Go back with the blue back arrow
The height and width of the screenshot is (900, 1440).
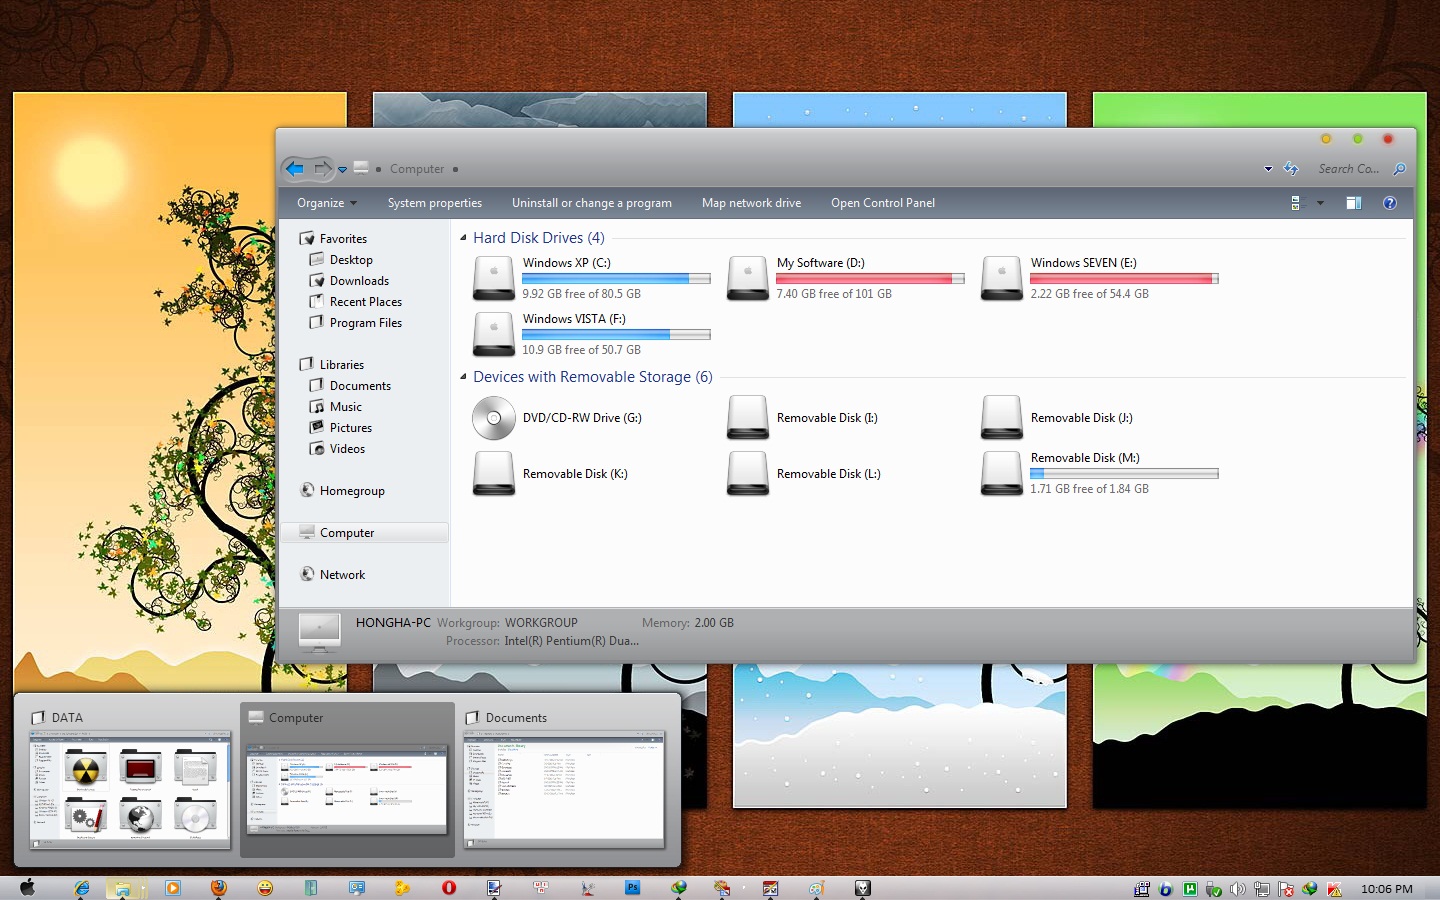click(295, 169)
